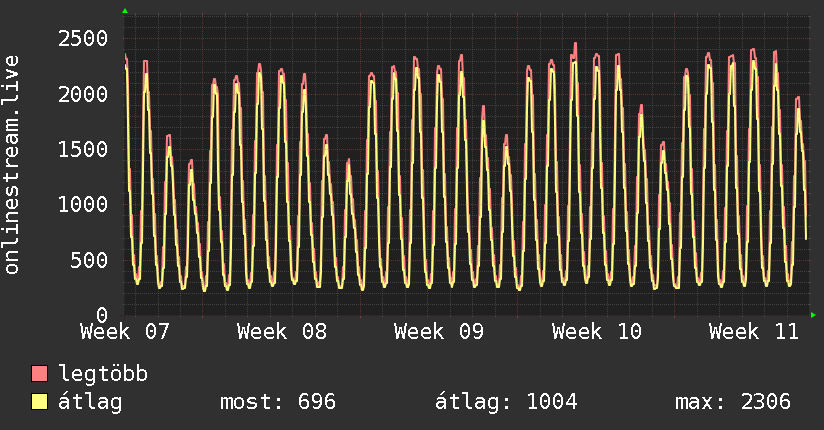Click the max: 2306 statistic
824x430 pixels.
click(x=733, y=402)
